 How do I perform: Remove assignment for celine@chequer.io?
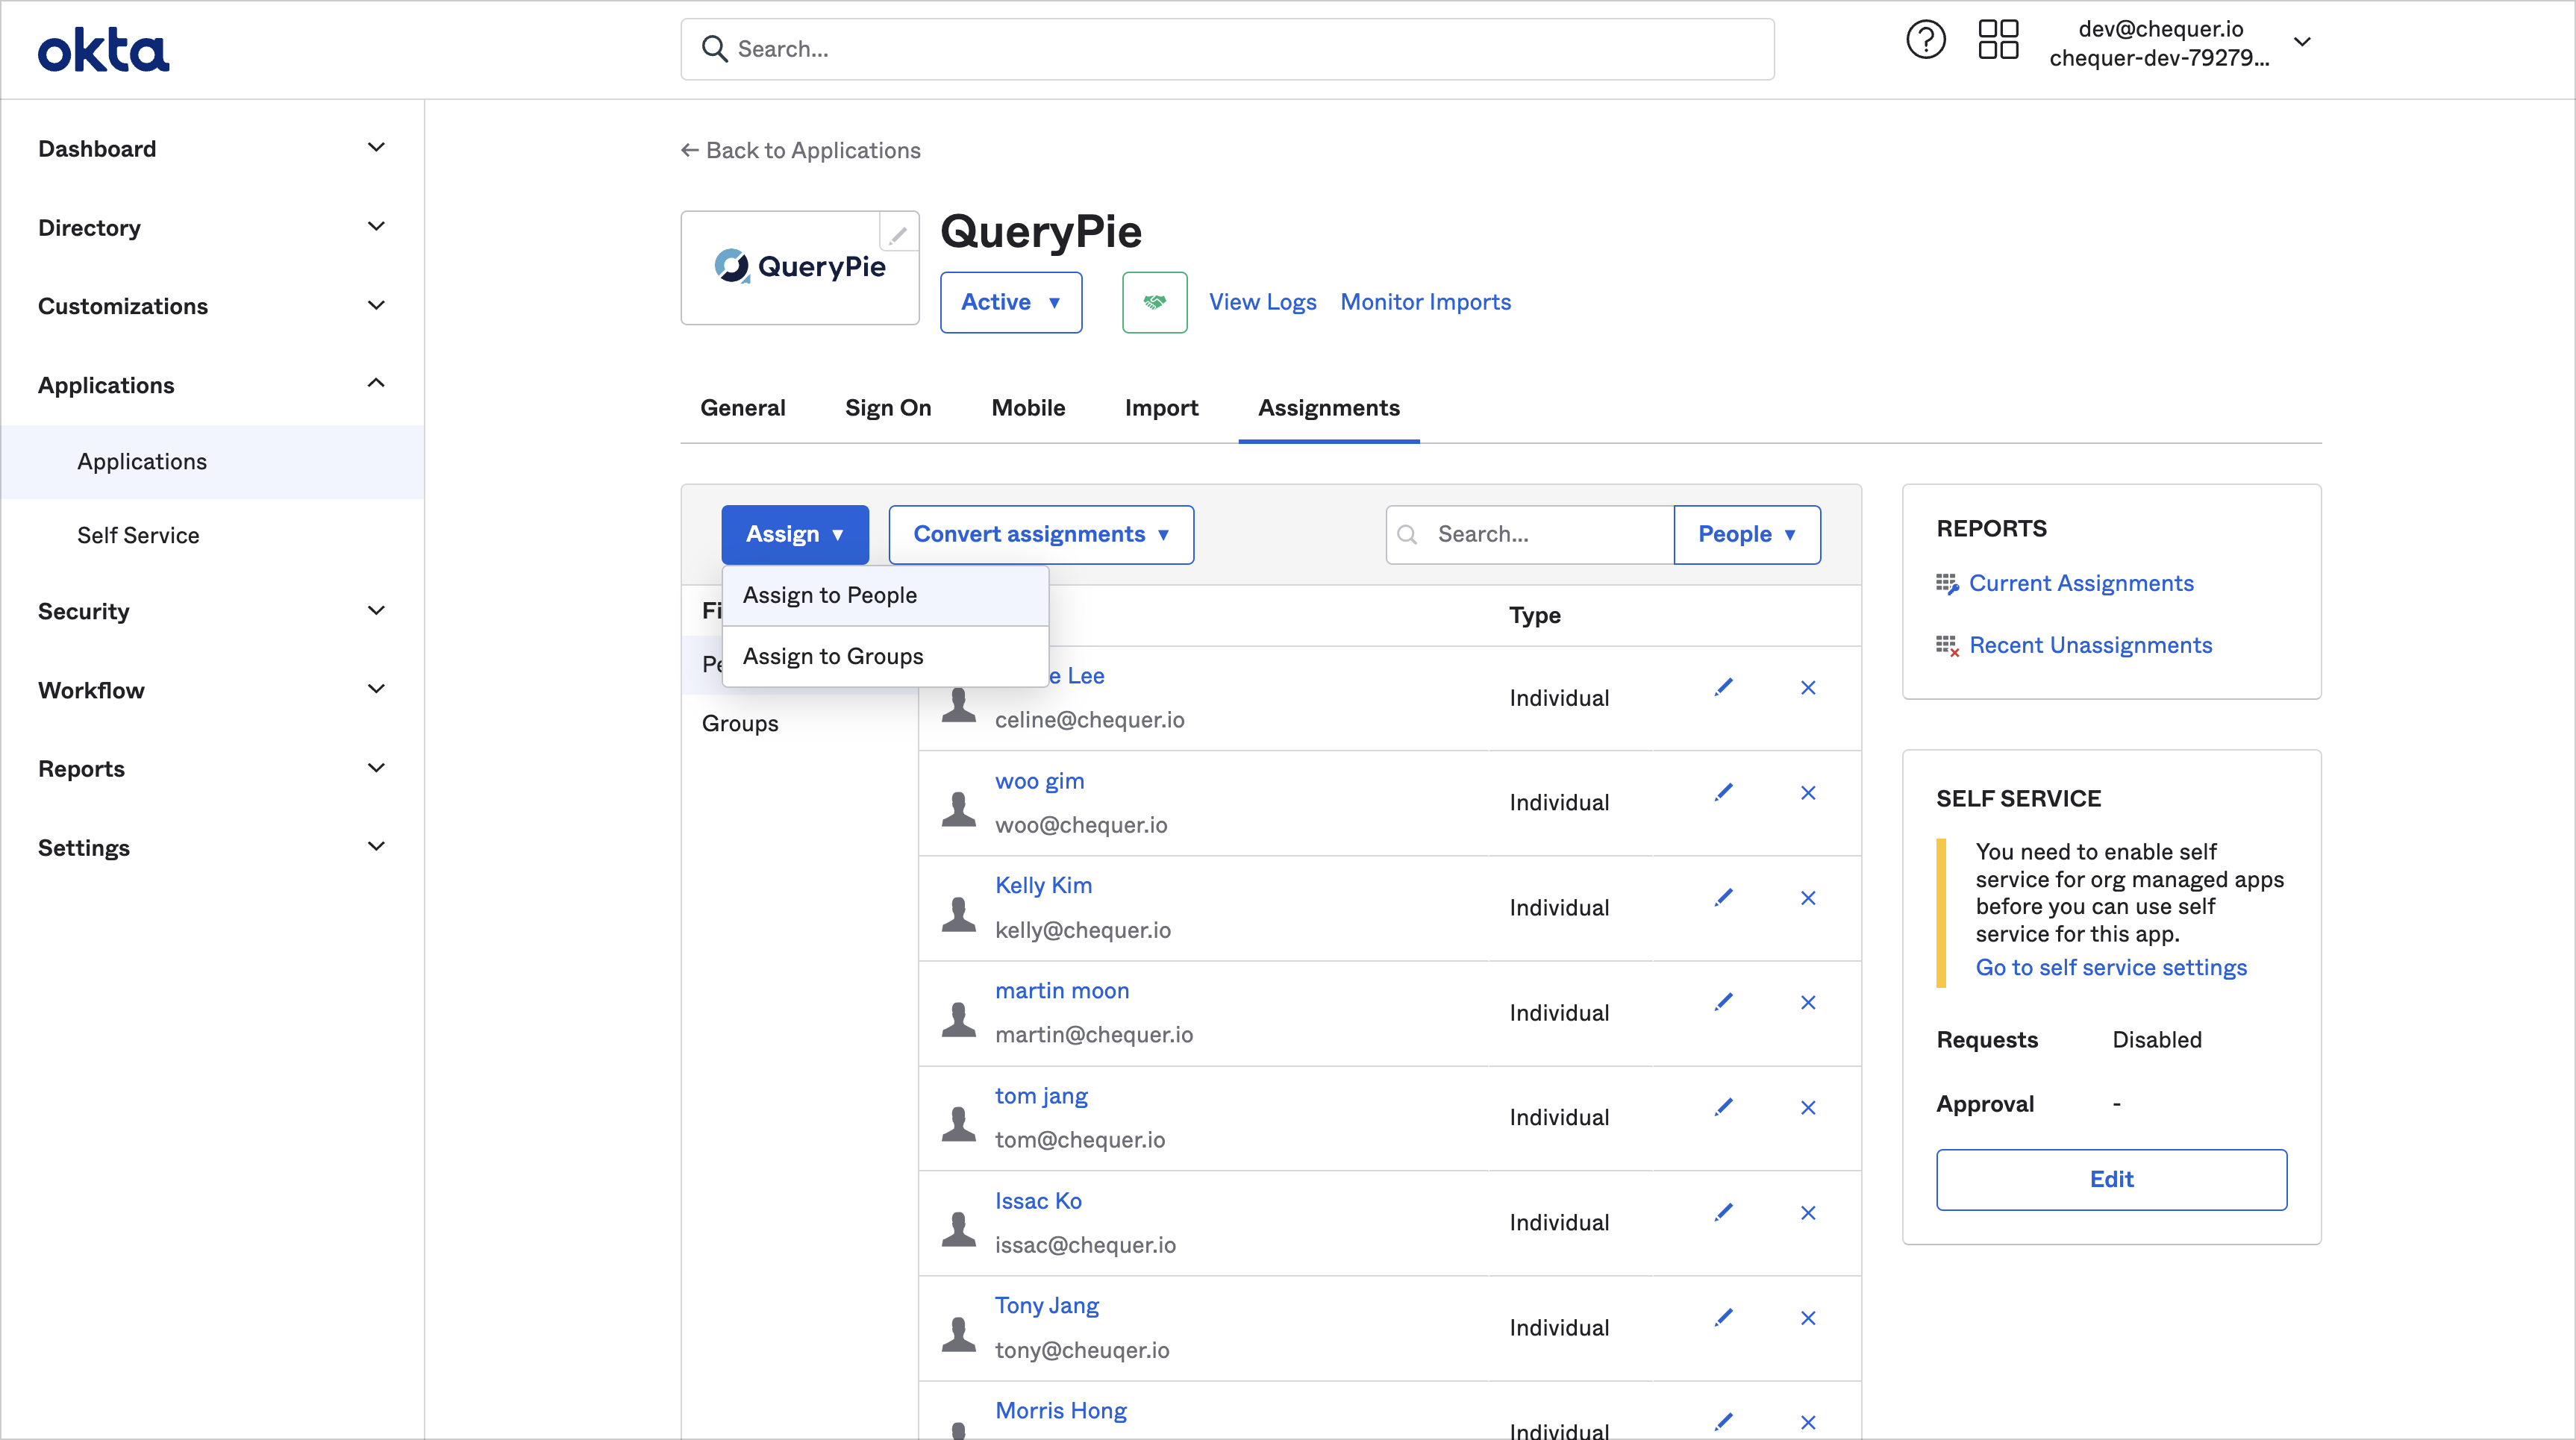1808,687
